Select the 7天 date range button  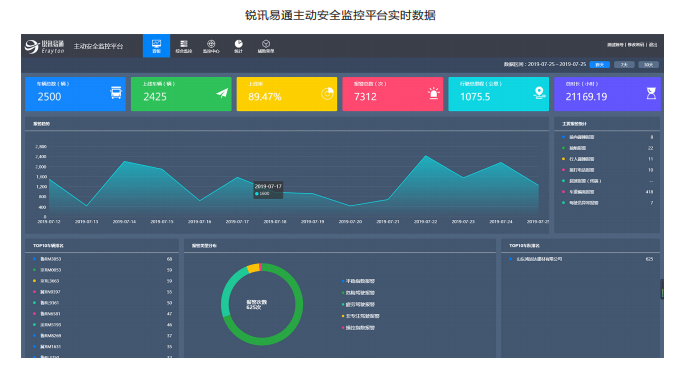tap(624, 65)
